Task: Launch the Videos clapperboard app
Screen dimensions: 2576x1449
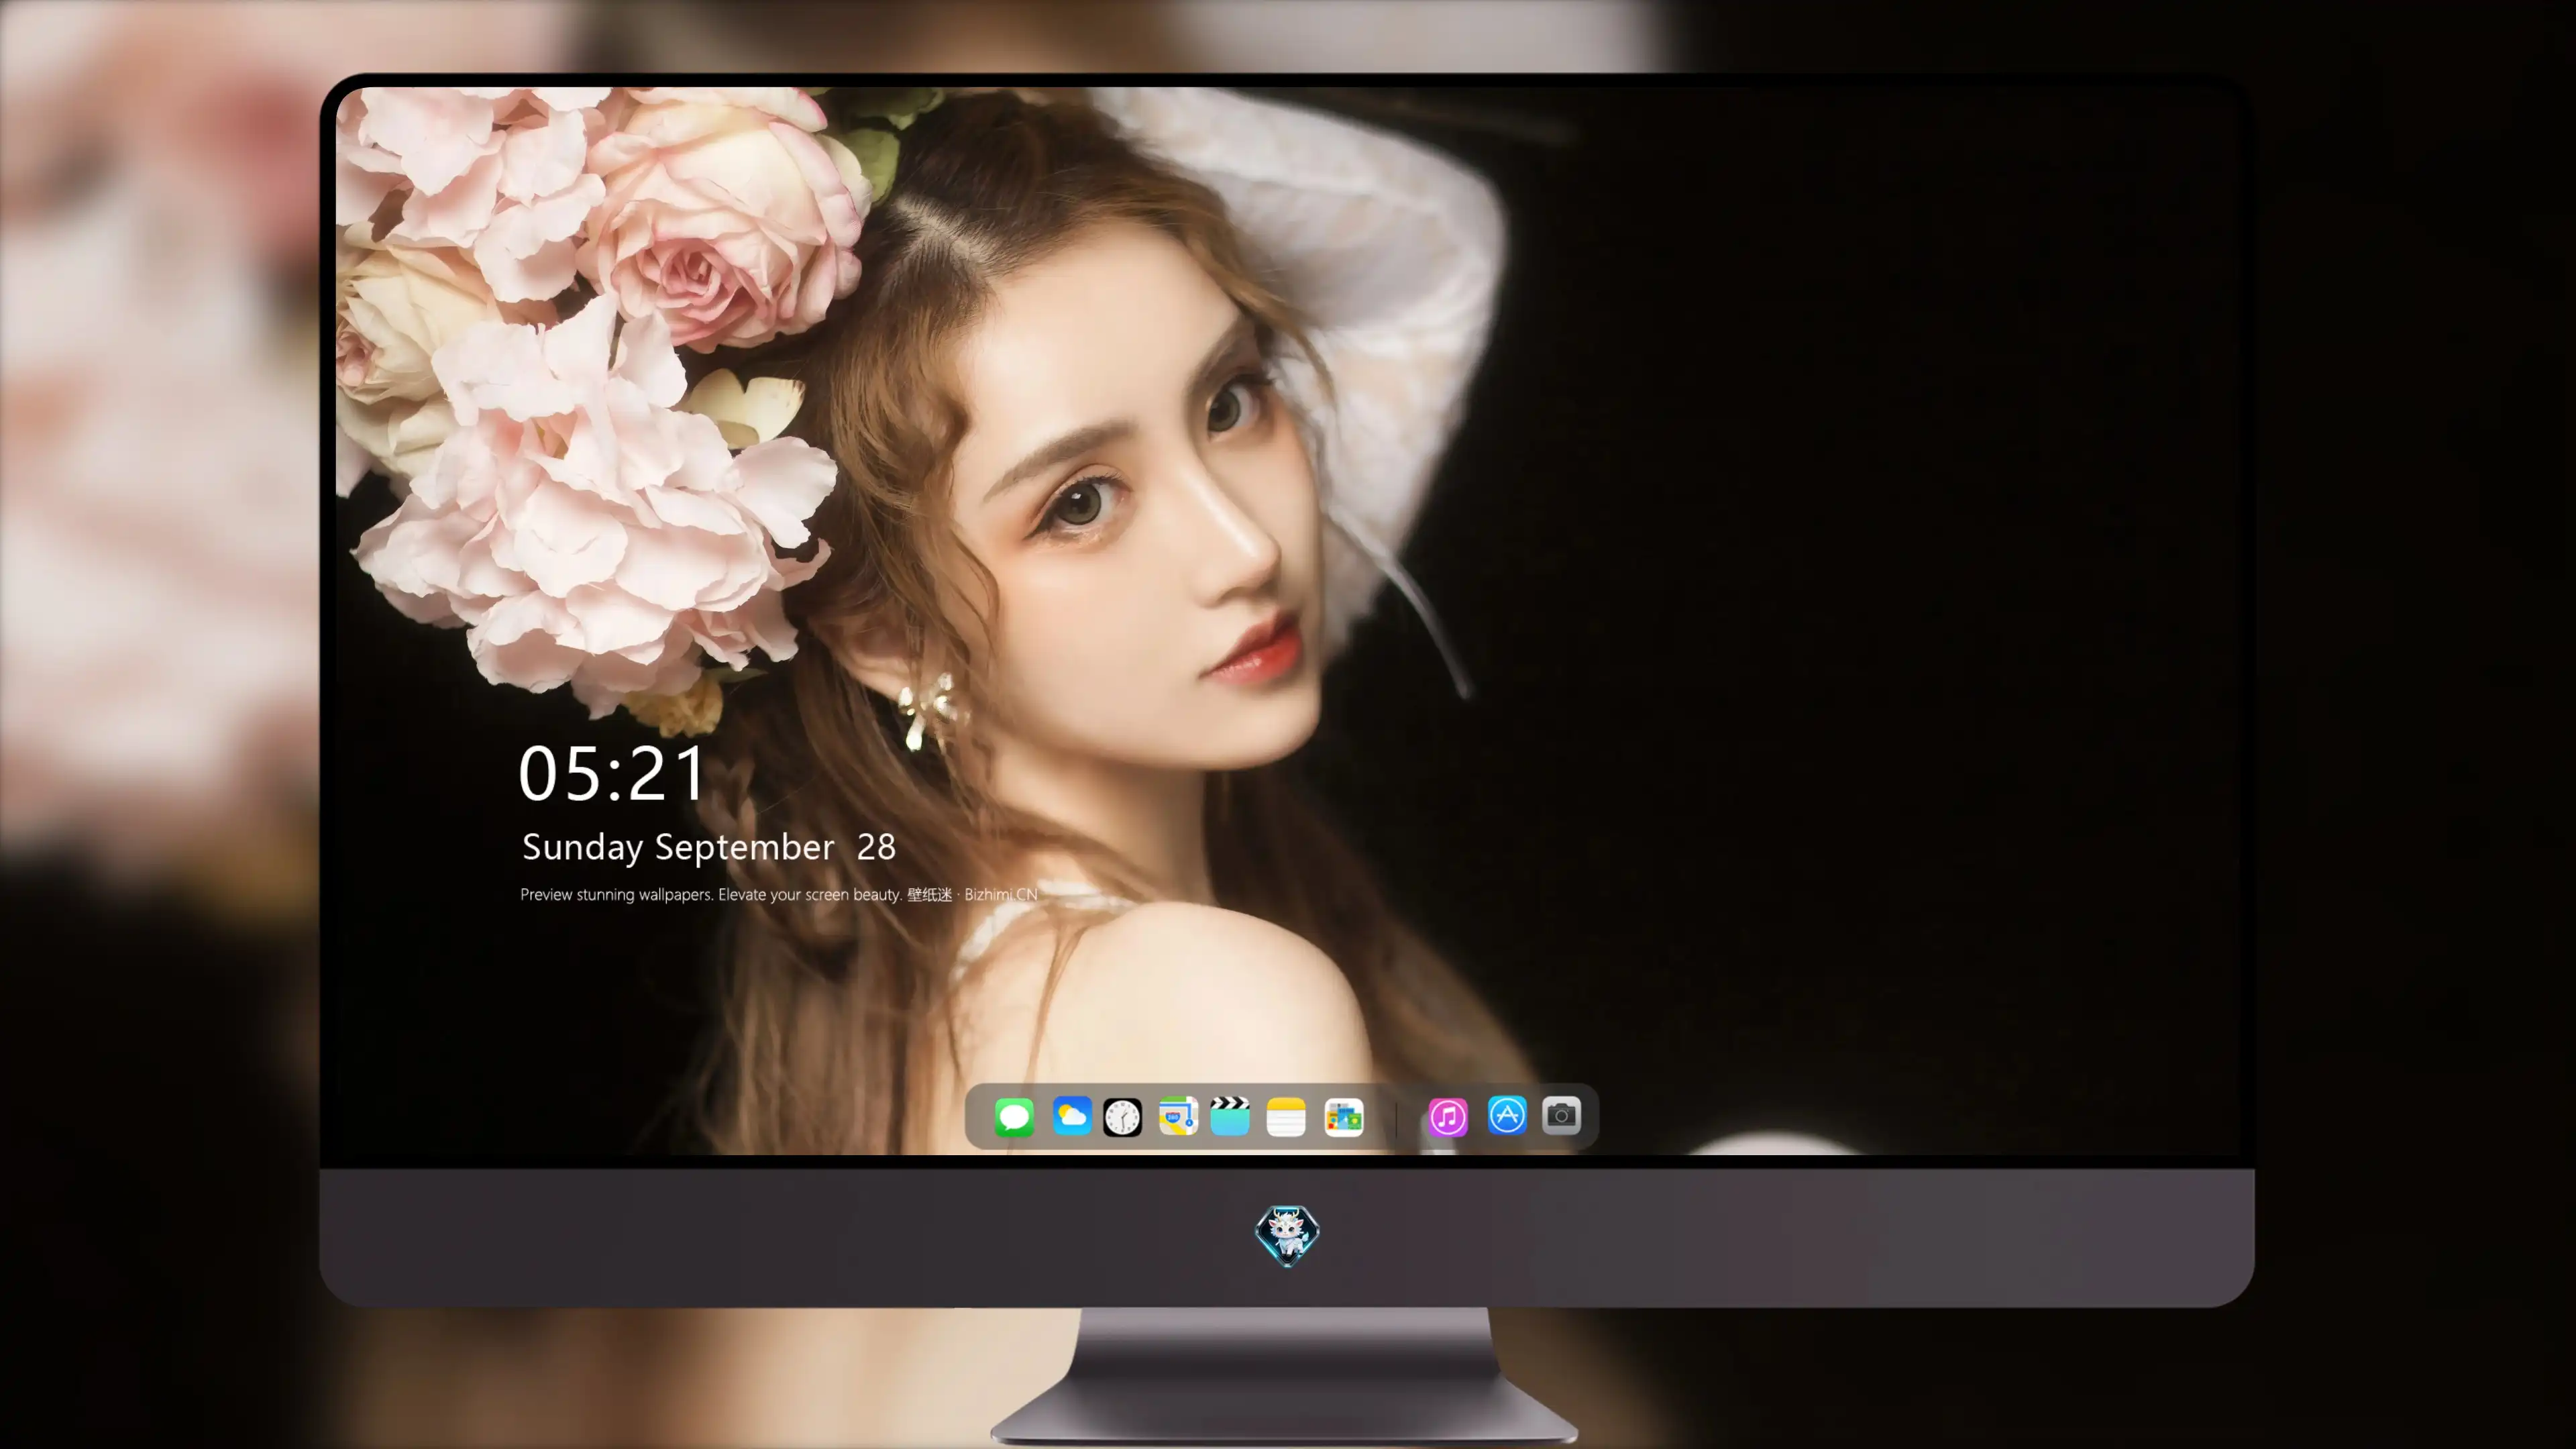Action: click(1230, 1116)
